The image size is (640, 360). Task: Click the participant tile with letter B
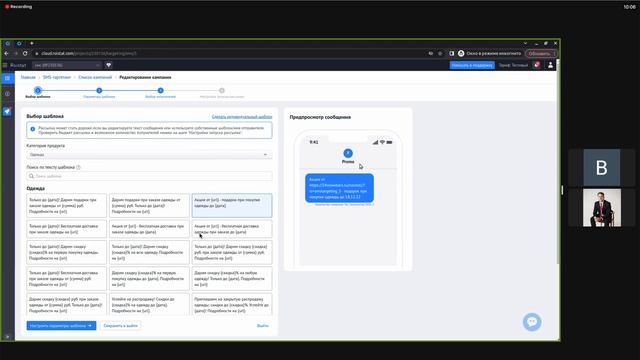coord(601,167)
